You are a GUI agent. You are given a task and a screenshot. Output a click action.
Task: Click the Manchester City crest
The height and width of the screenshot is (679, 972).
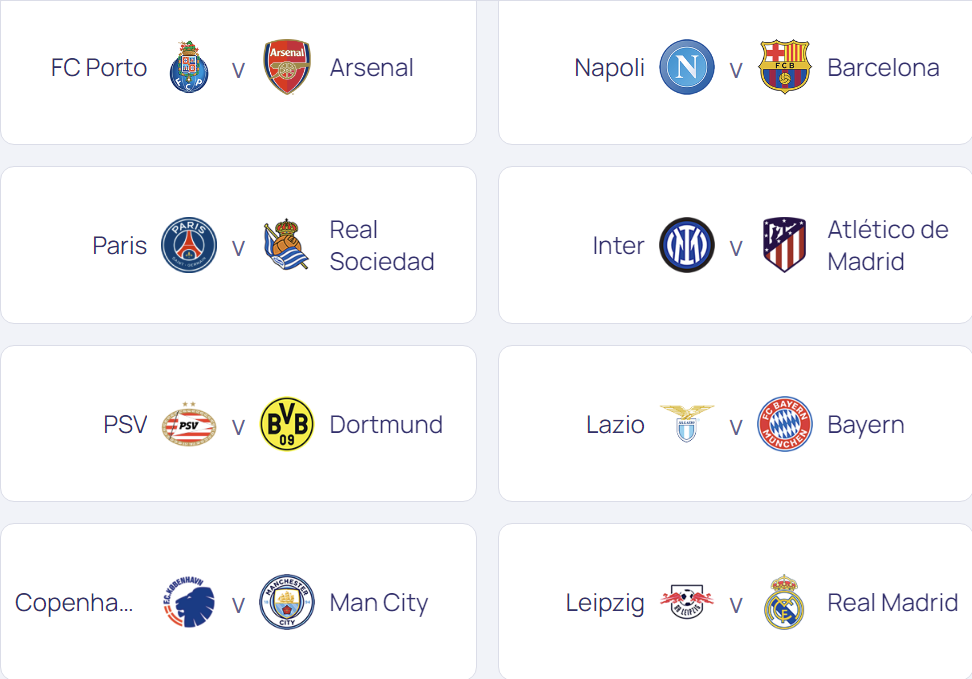click(x=287, y=603)
